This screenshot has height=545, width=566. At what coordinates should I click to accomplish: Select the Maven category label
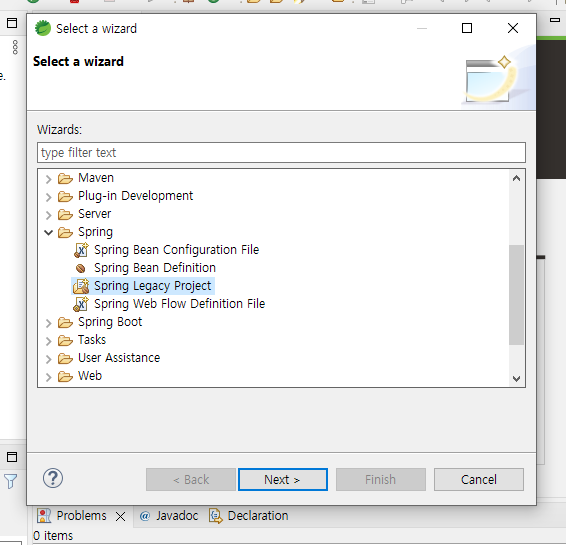coord(96,178)
